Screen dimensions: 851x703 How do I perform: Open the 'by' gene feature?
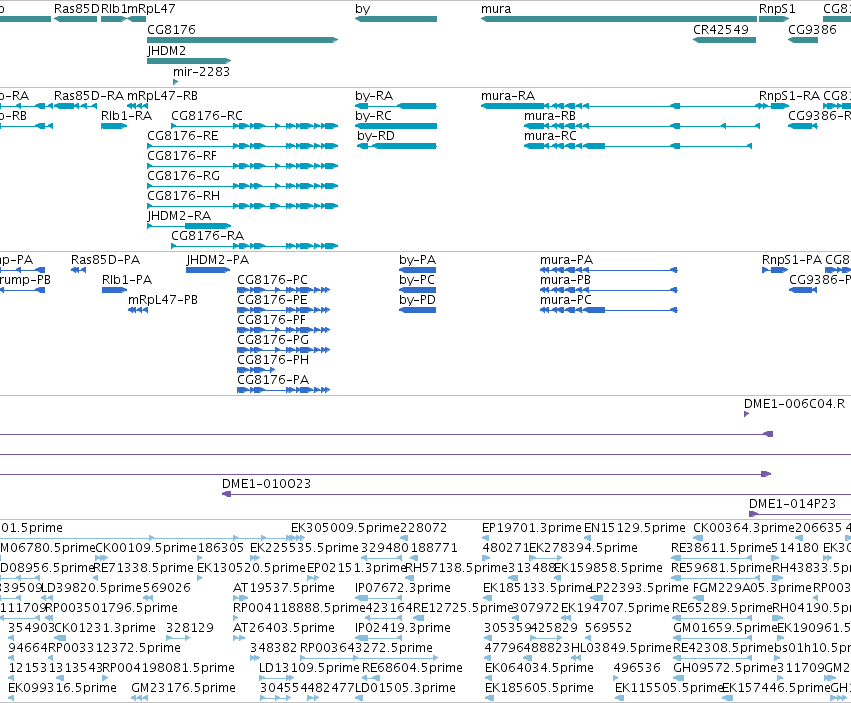click(396, 19)
